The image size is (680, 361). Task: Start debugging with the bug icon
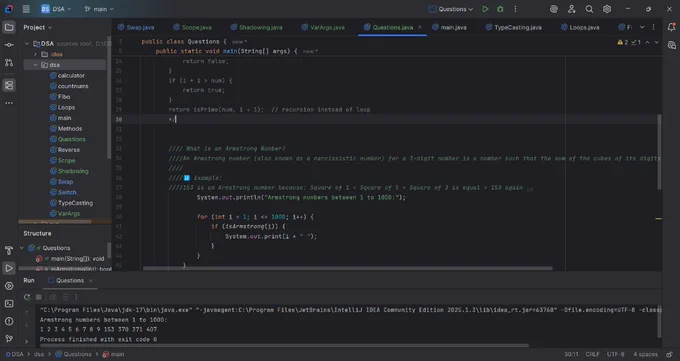(x=500, y=9)
